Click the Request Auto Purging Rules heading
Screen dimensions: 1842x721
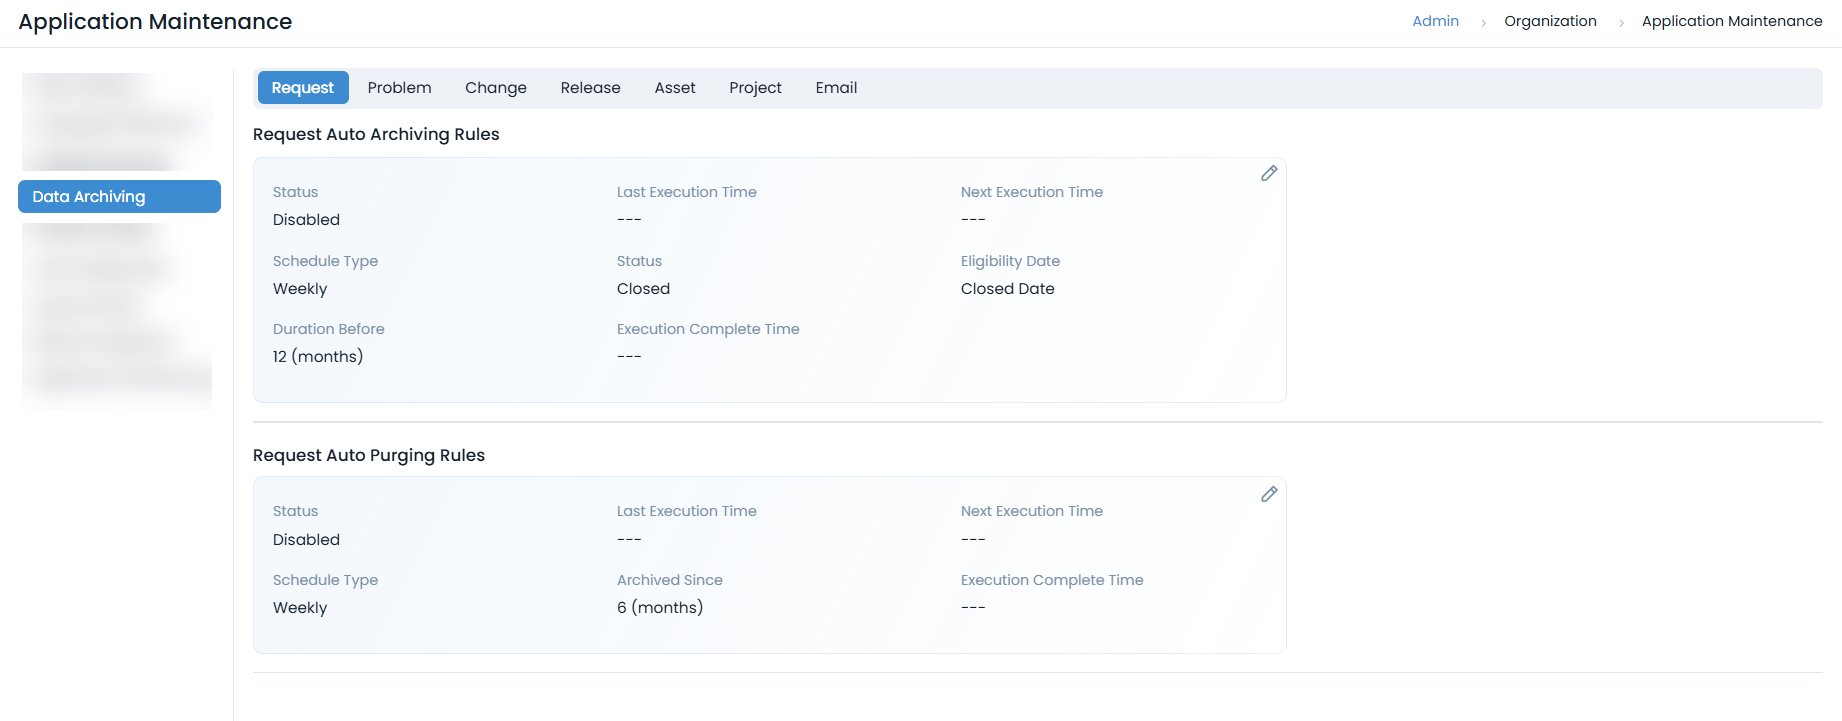[369, 455]
